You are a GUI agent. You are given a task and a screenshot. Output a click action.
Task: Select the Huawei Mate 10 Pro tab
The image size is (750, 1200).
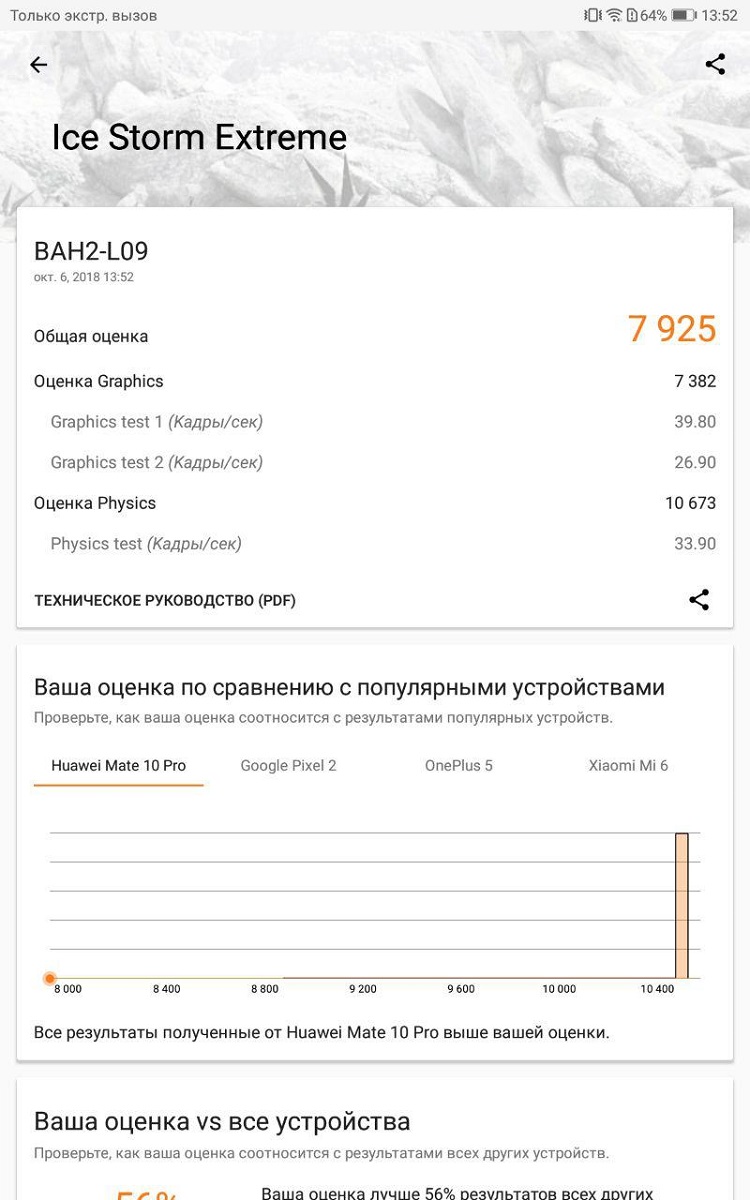(x=118, y=766)
